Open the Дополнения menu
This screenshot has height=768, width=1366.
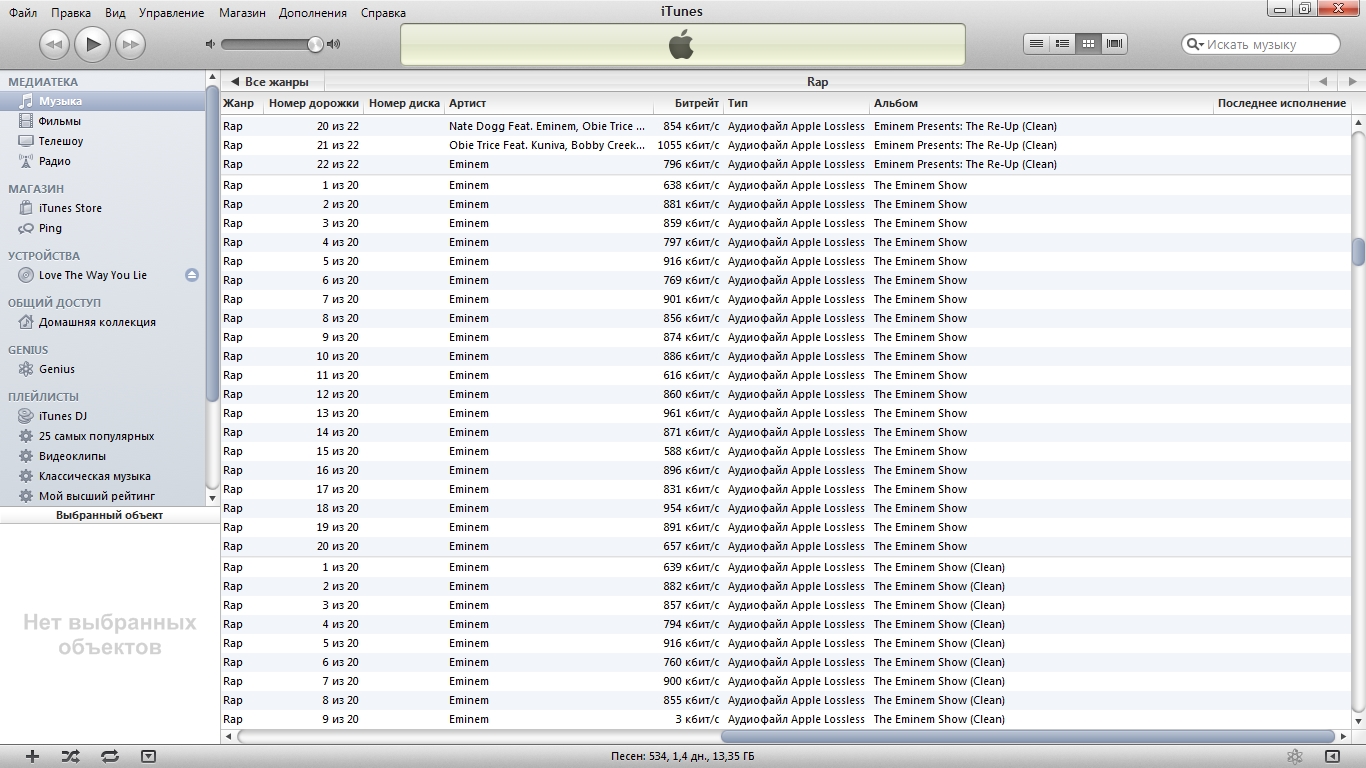tap(313, 13)
